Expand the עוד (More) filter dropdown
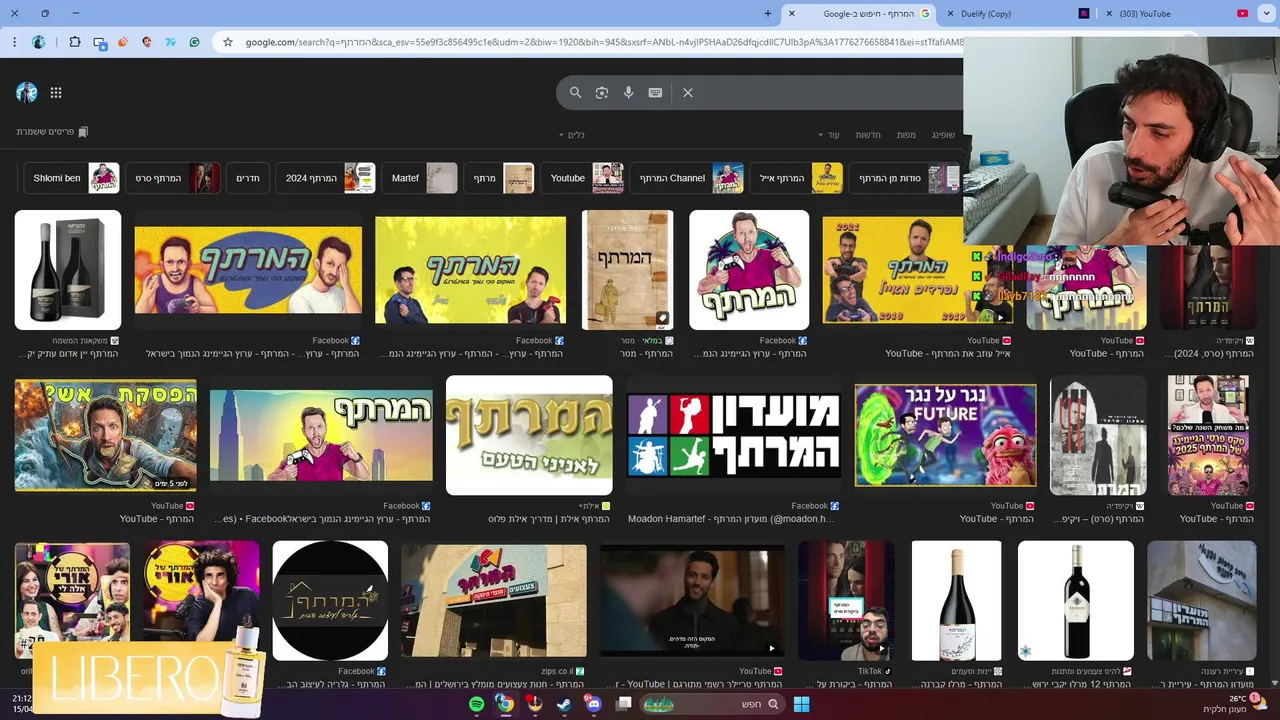This screenshot has height=720, width=1280. (829, 135)
